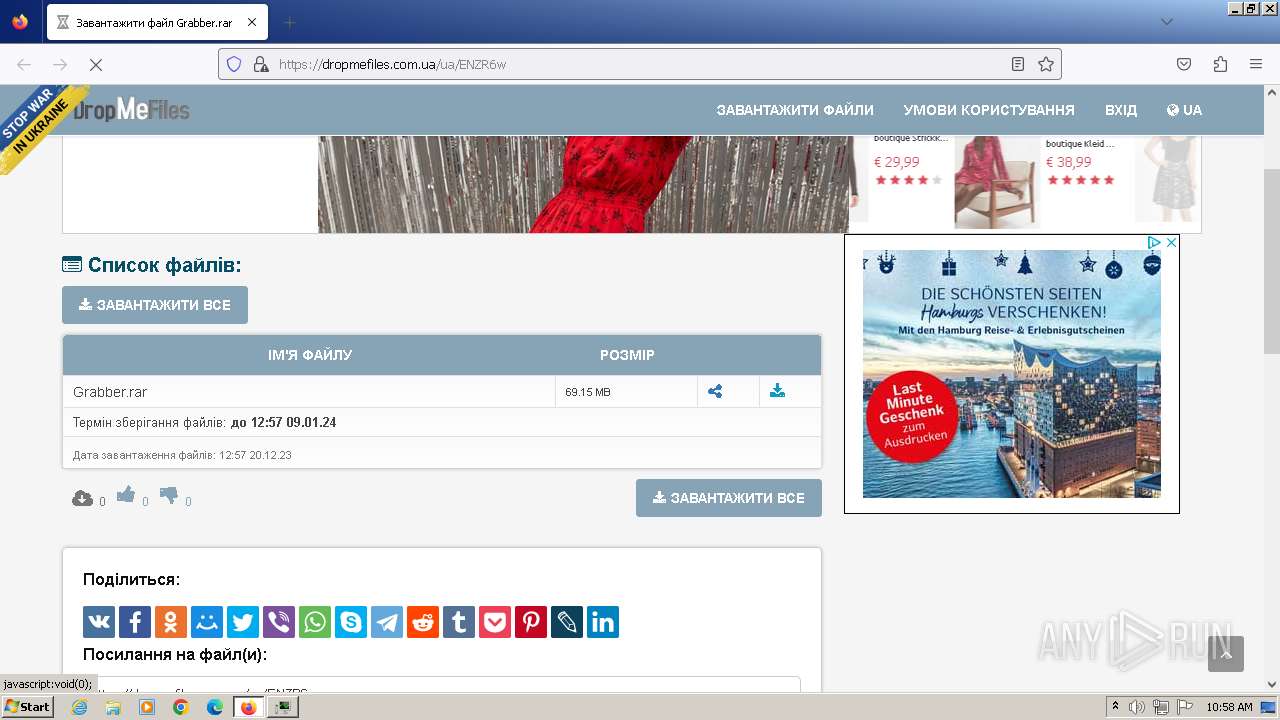Share the file on Pinterest

531,622
